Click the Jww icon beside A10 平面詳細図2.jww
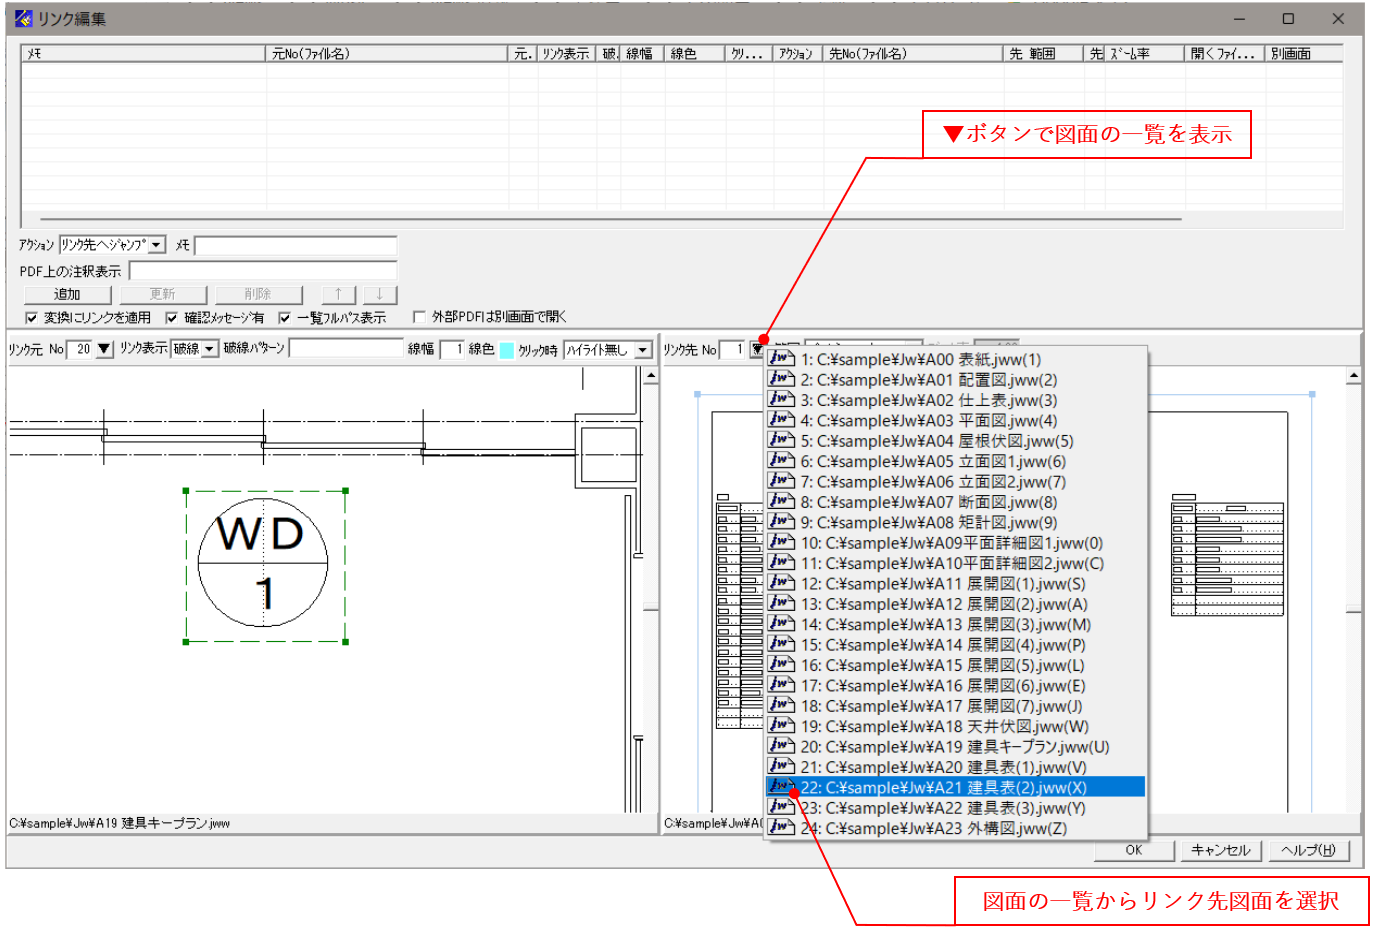The width and height of the screenshot is (1374, 930). tap(781, 563)
